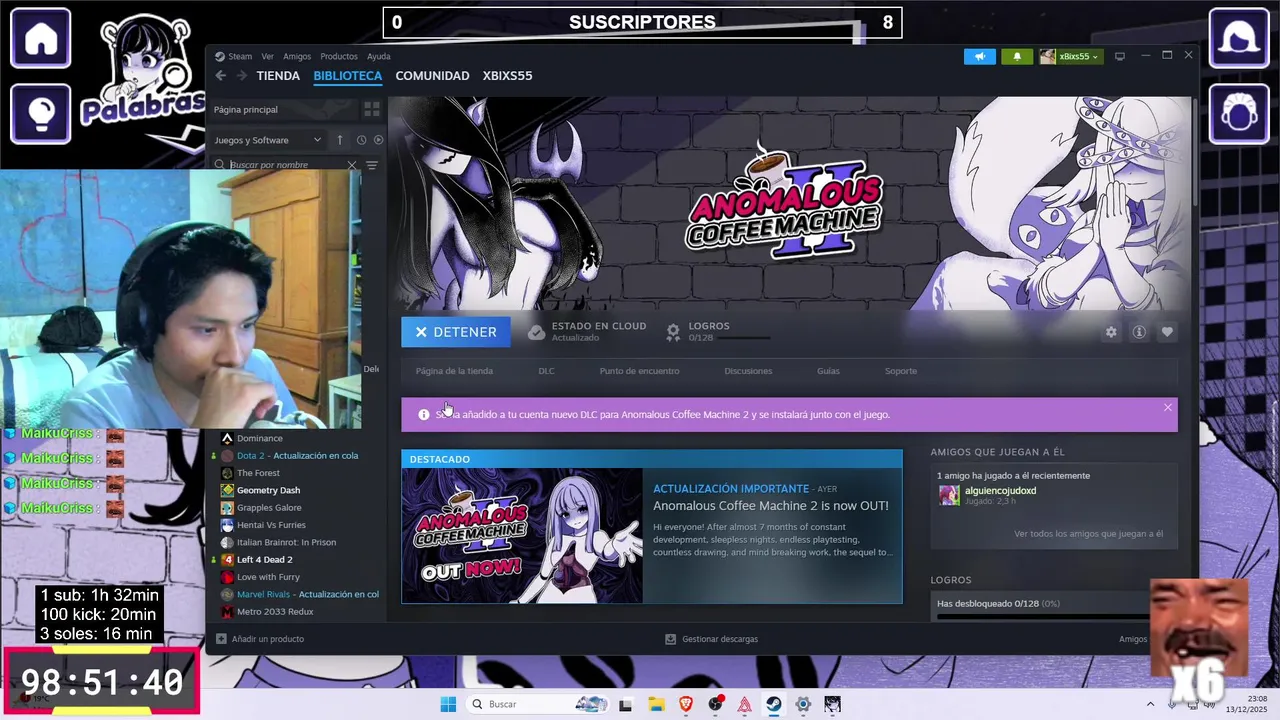Stop the game with DETENER button
The width and height of the screenshot is (1280, 720).
click(456, 332)
